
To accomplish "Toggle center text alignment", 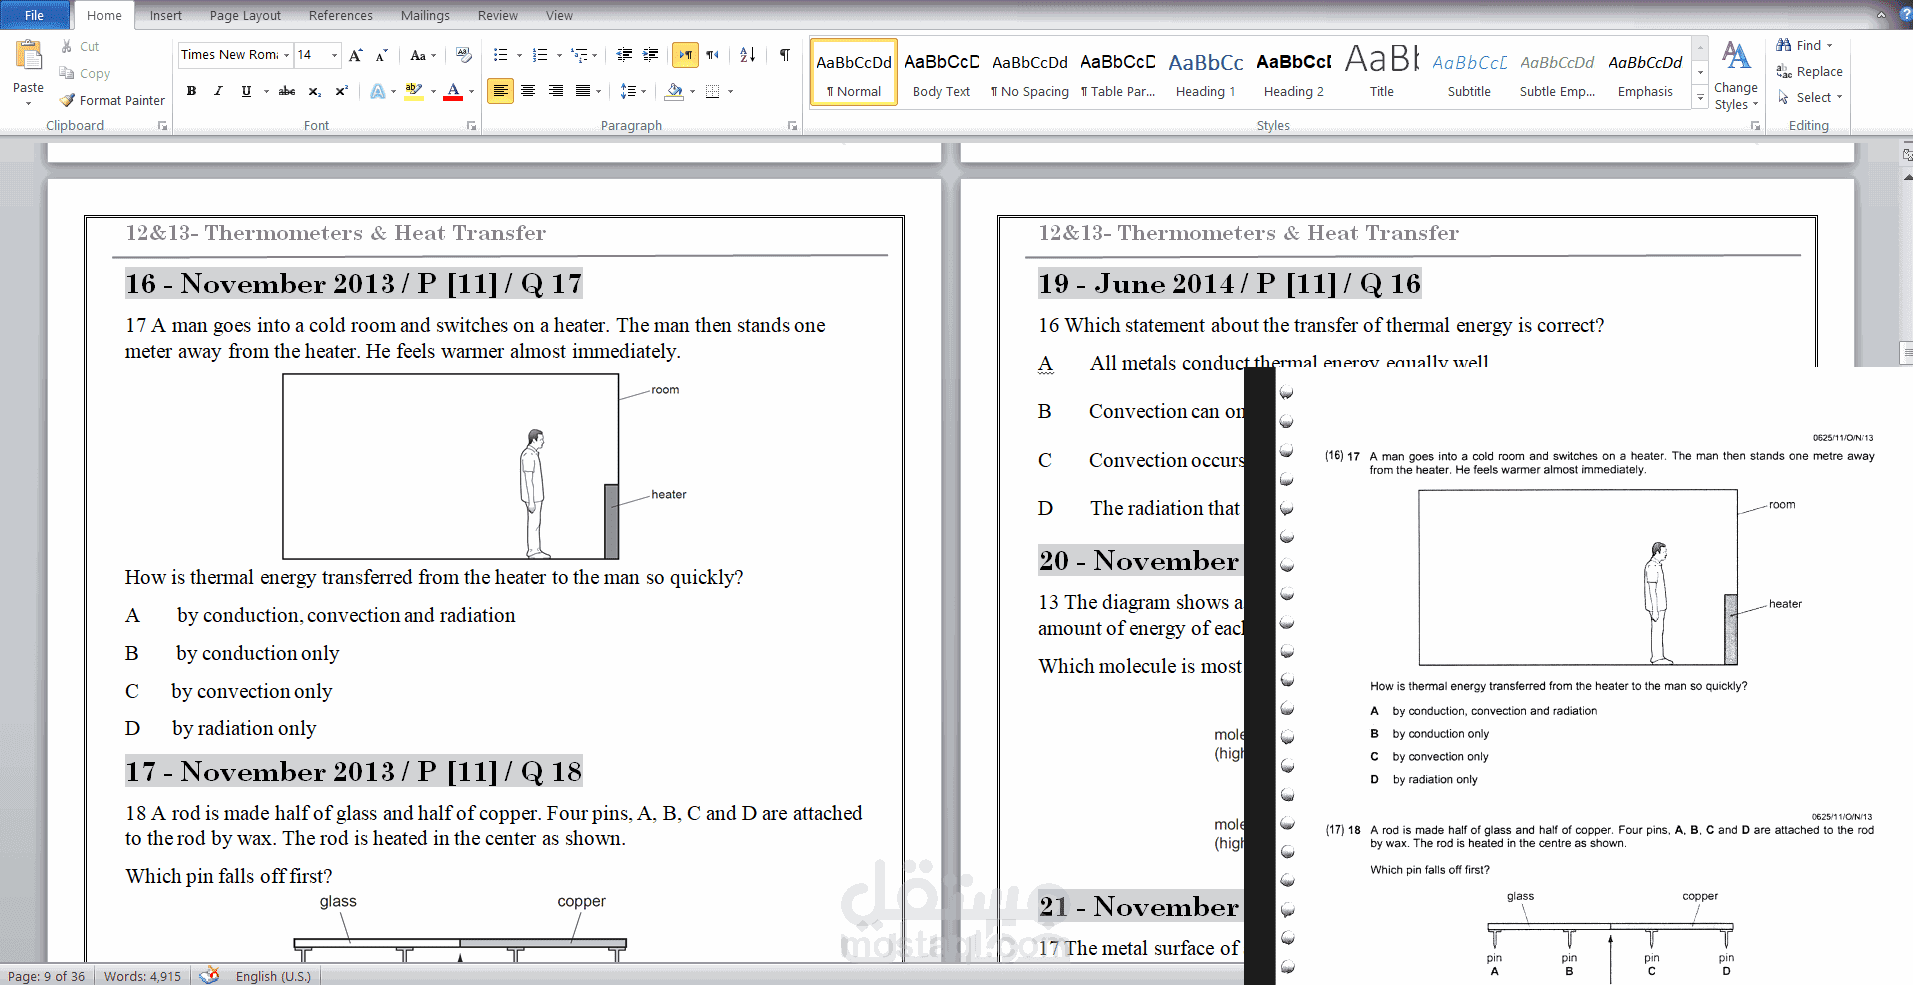I will (x=528, y=91).
